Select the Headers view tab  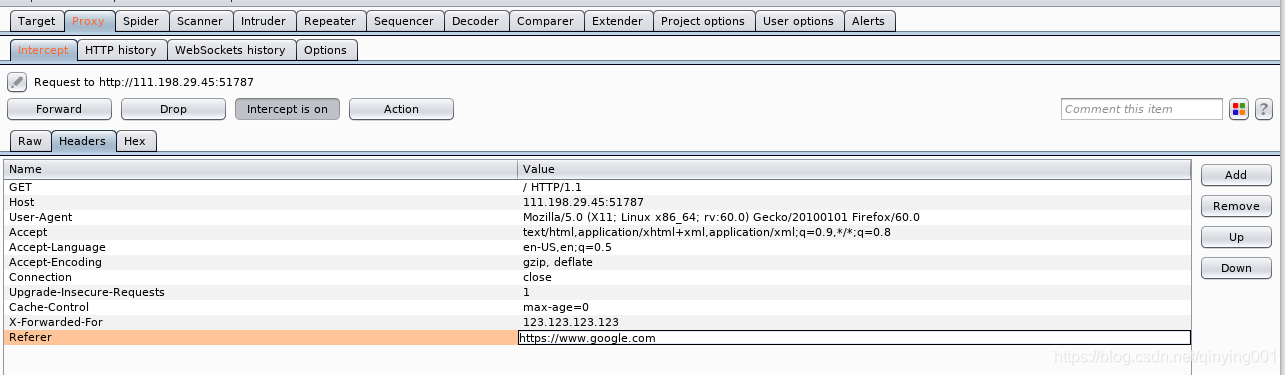coord(83,141)
